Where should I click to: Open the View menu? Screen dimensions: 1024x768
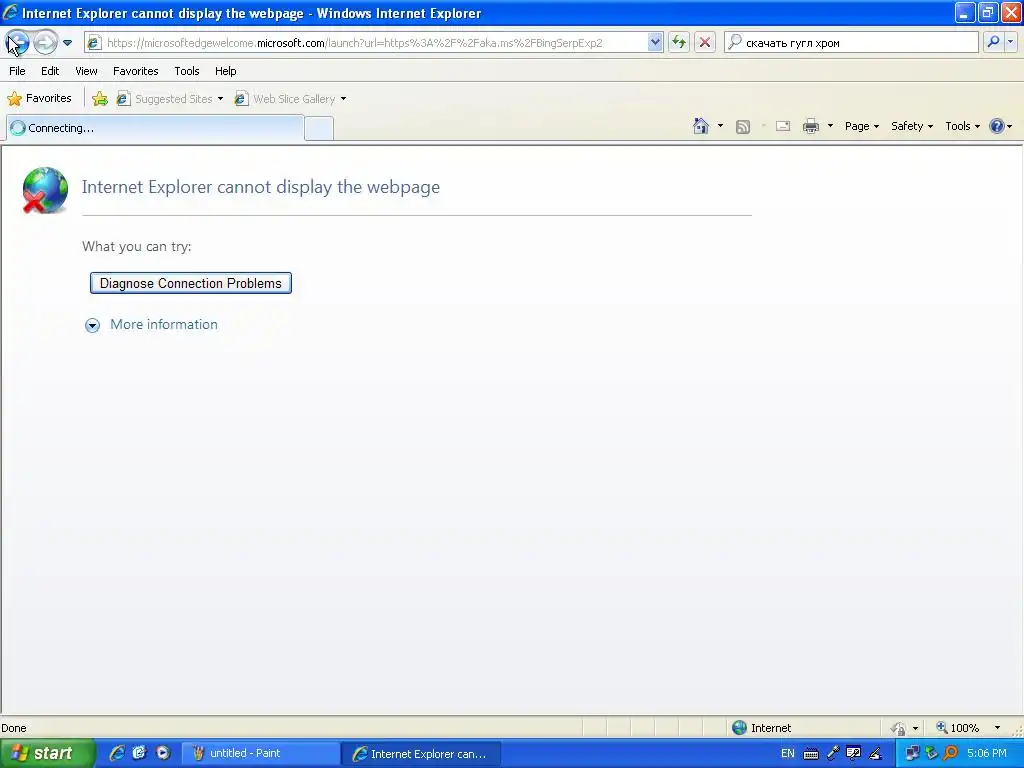point(86,71)
